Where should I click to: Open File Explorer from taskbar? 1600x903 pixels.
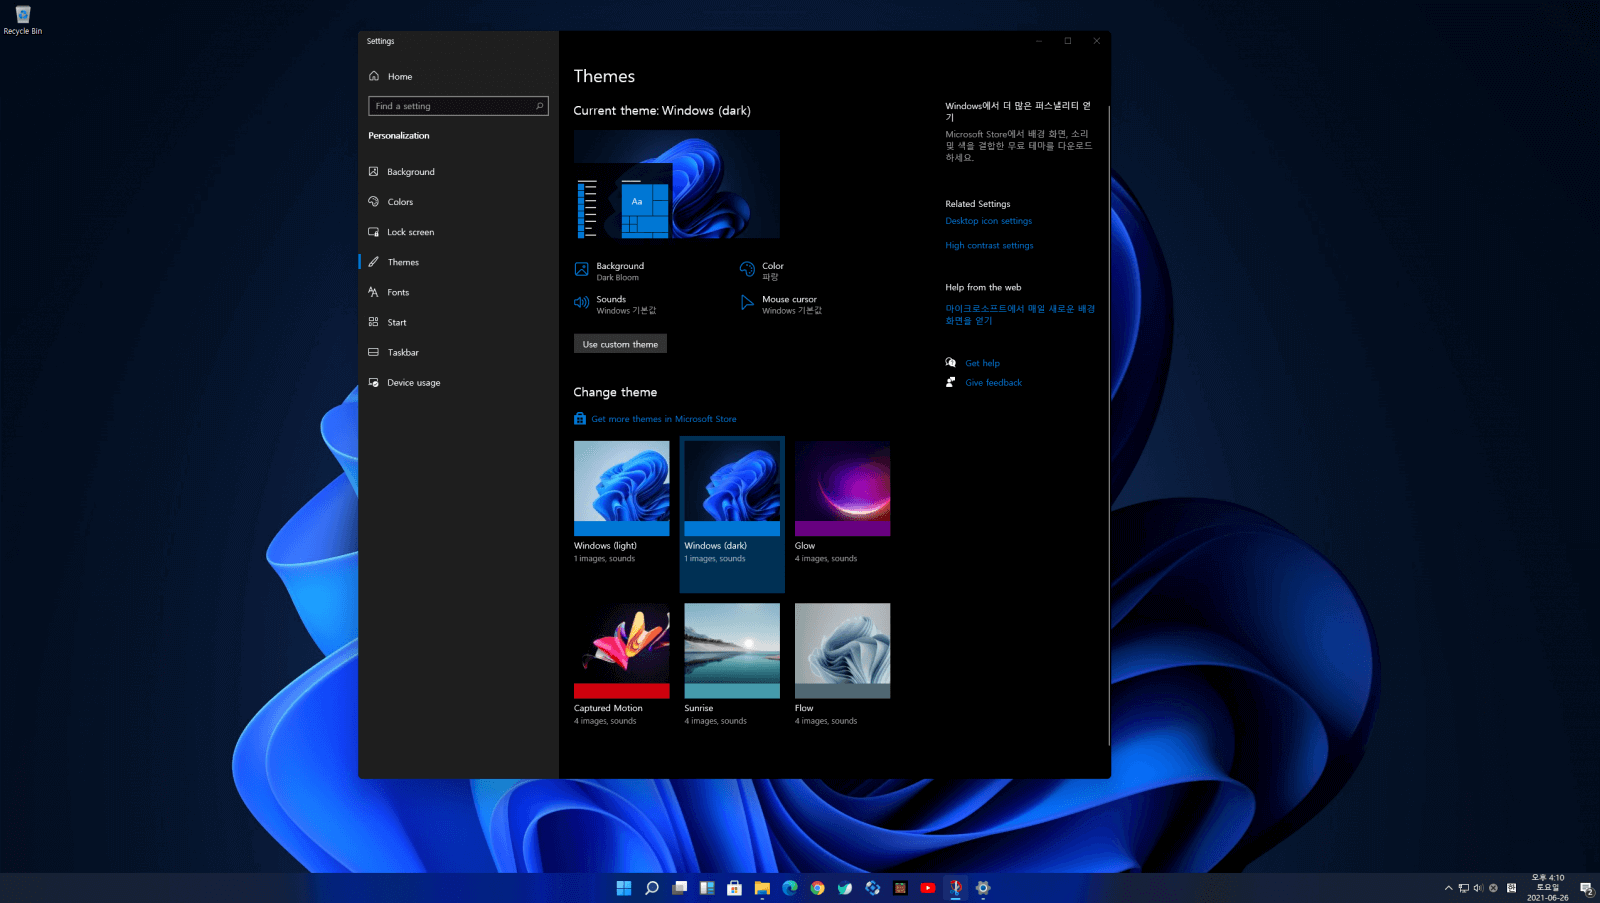[762, 888]
